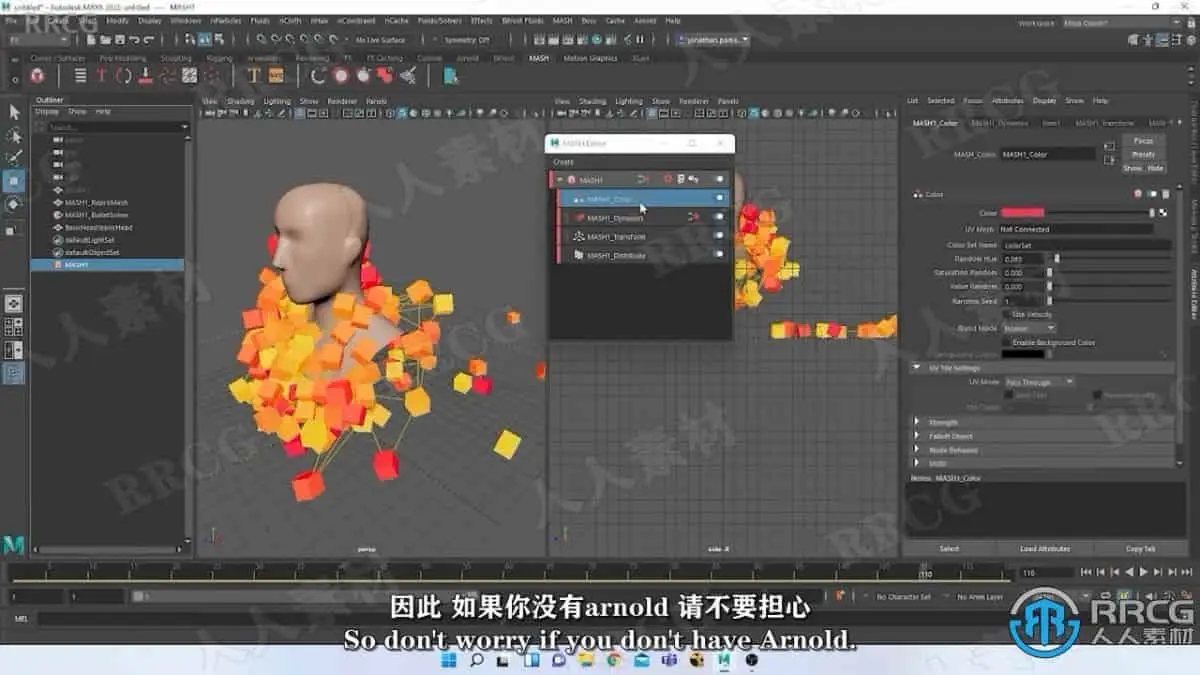Pick the Paint selection brush tool
Image resolution: width=1200 pixels, height=675 pixels.
(14, 158)
